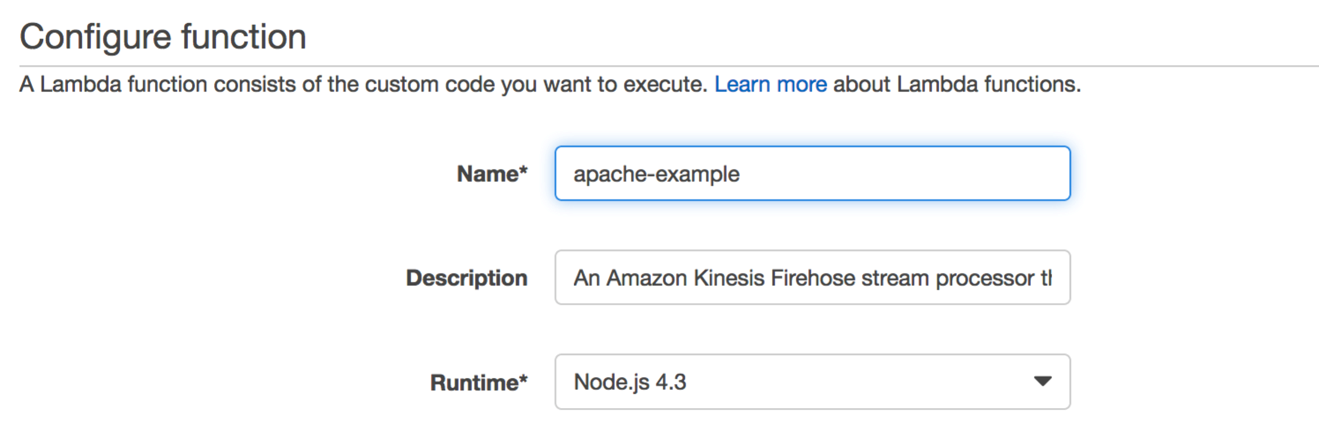
Task: Place cursor on apache-example text
Action: click(656, 174)
